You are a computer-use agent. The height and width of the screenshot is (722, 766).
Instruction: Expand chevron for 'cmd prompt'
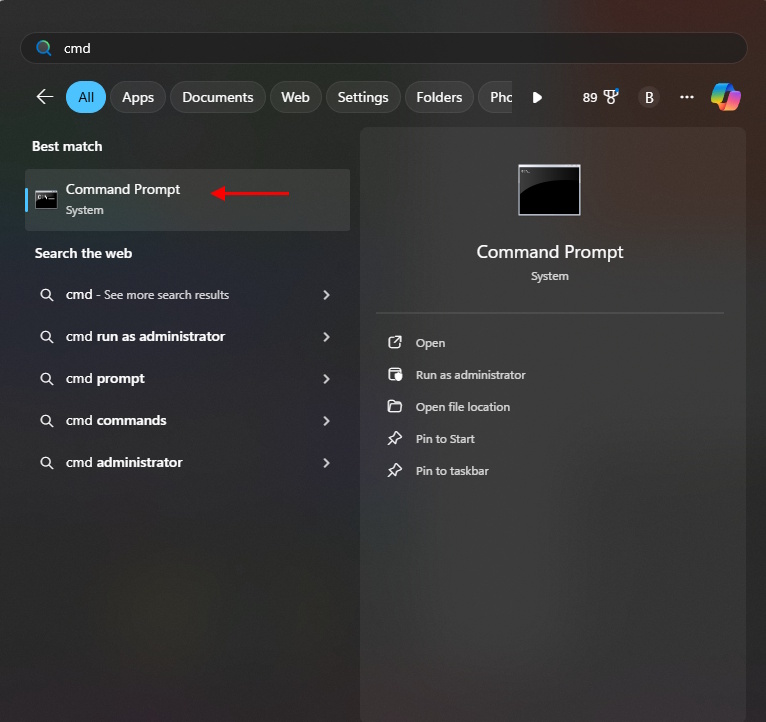[x=326, y=379]
